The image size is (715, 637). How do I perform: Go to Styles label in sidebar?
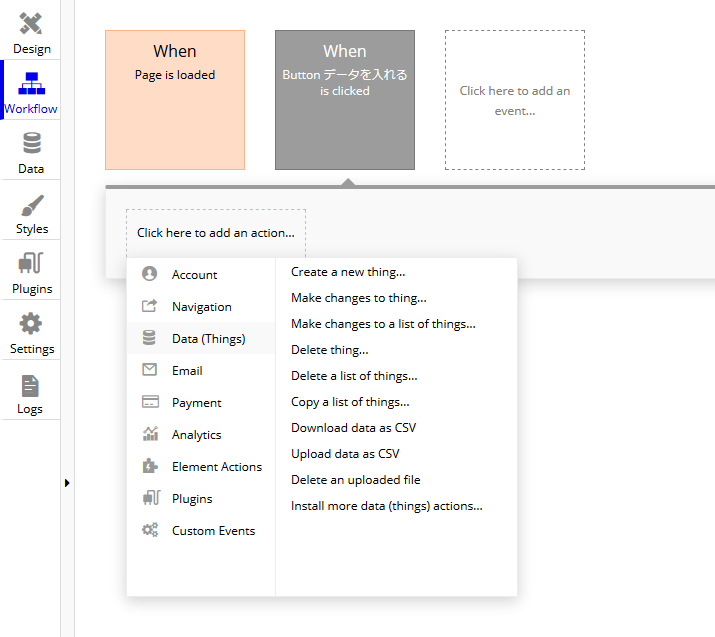point(32,229)
